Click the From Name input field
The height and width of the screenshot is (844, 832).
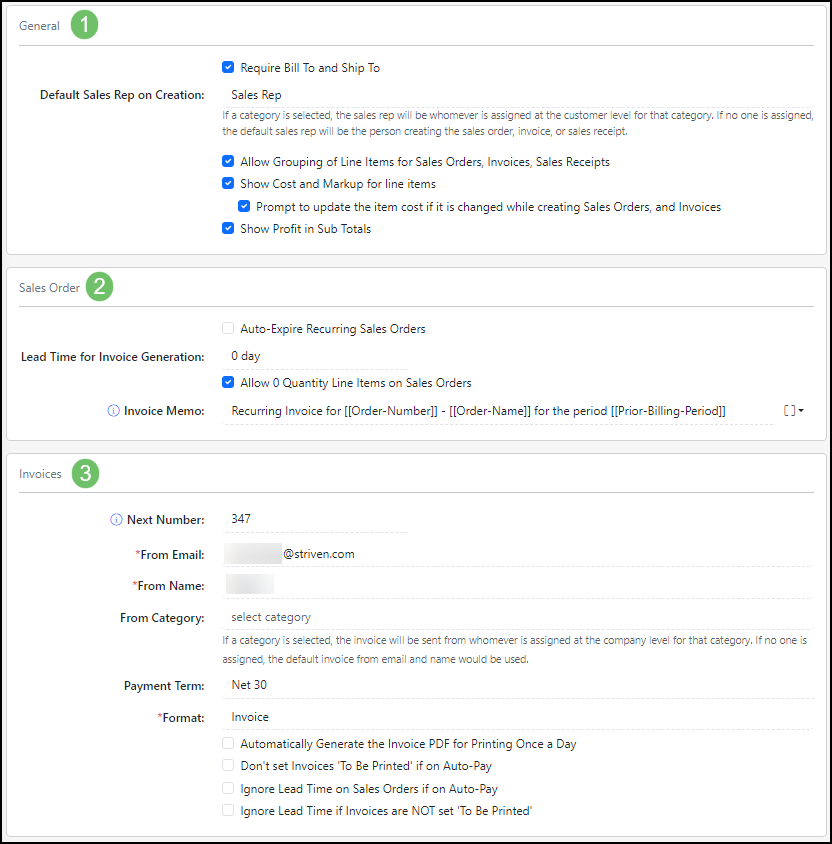coord(517,585)
